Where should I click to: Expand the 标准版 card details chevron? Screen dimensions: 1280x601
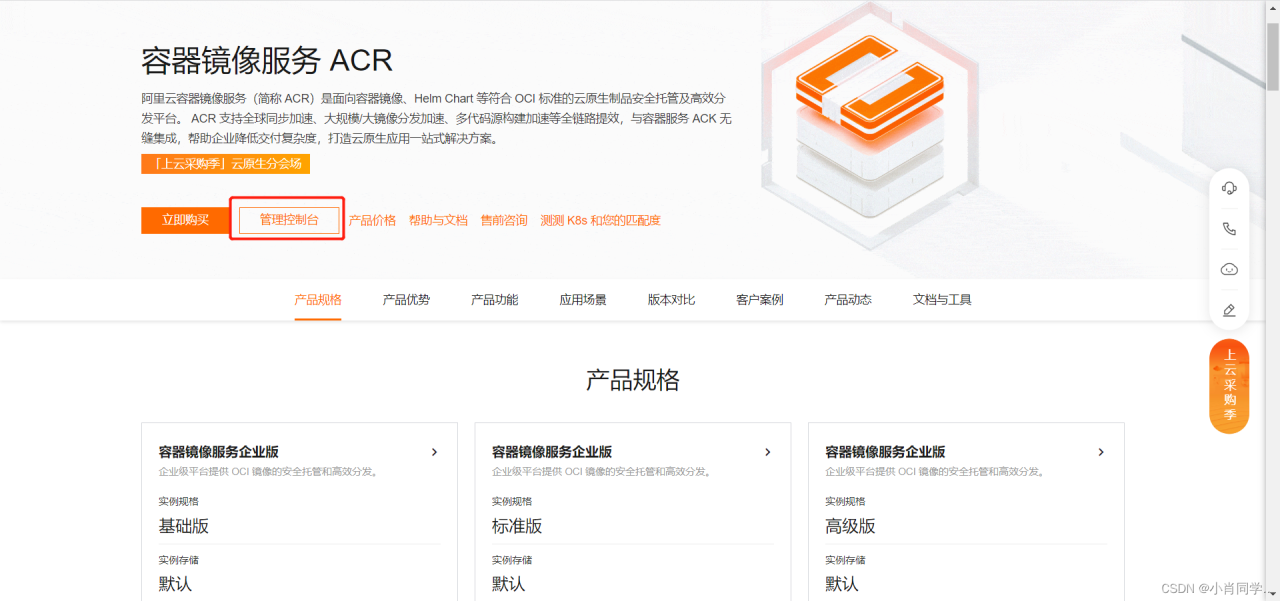[x=767, y=452]
